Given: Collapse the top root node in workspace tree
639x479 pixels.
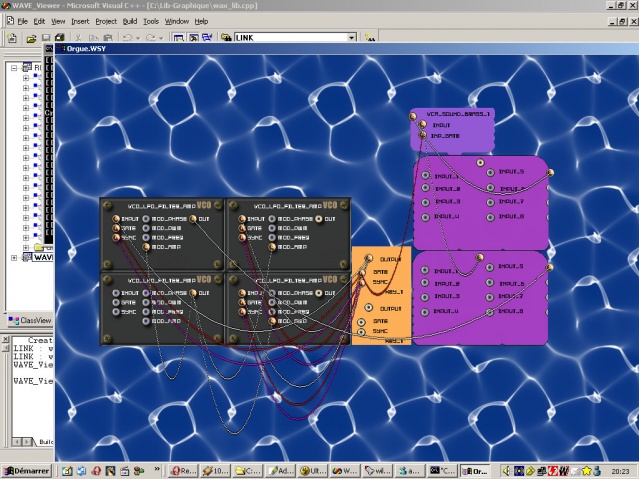Looking at the screenshot, I should [14, 69].
